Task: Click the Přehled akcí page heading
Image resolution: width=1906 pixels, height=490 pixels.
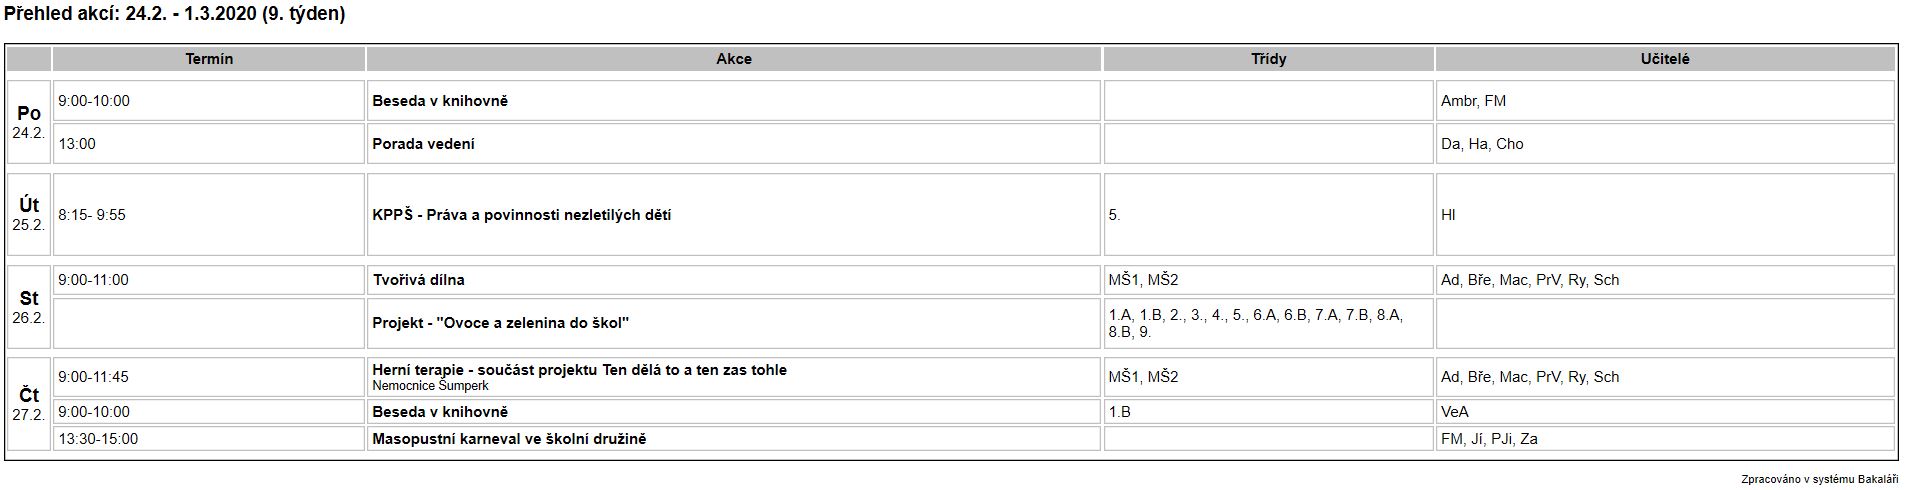Action: [175, 15]
